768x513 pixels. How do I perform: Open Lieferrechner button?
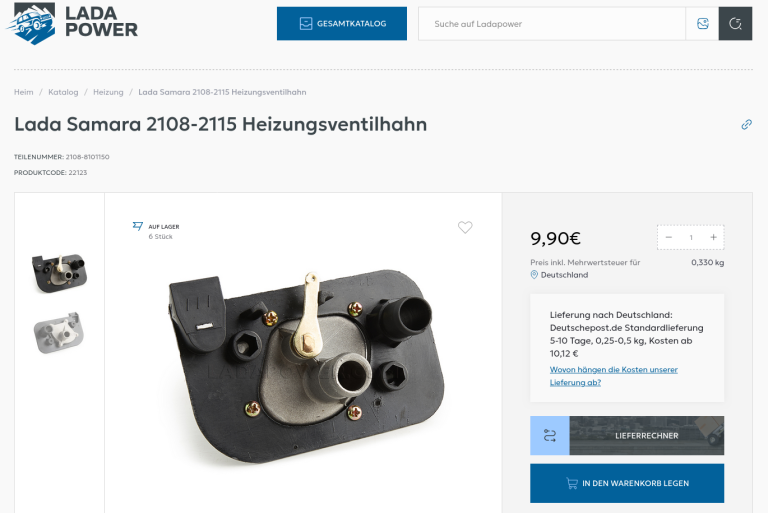click(x=647, y=436)
